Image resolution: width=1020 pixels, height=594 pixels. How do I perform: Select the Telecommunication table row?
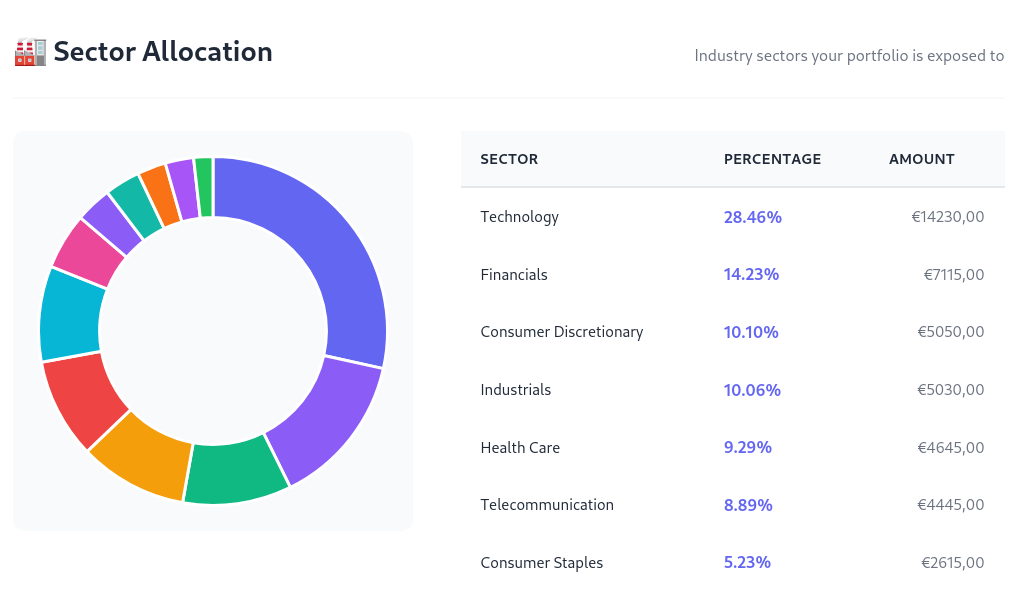tap(547, 505)
